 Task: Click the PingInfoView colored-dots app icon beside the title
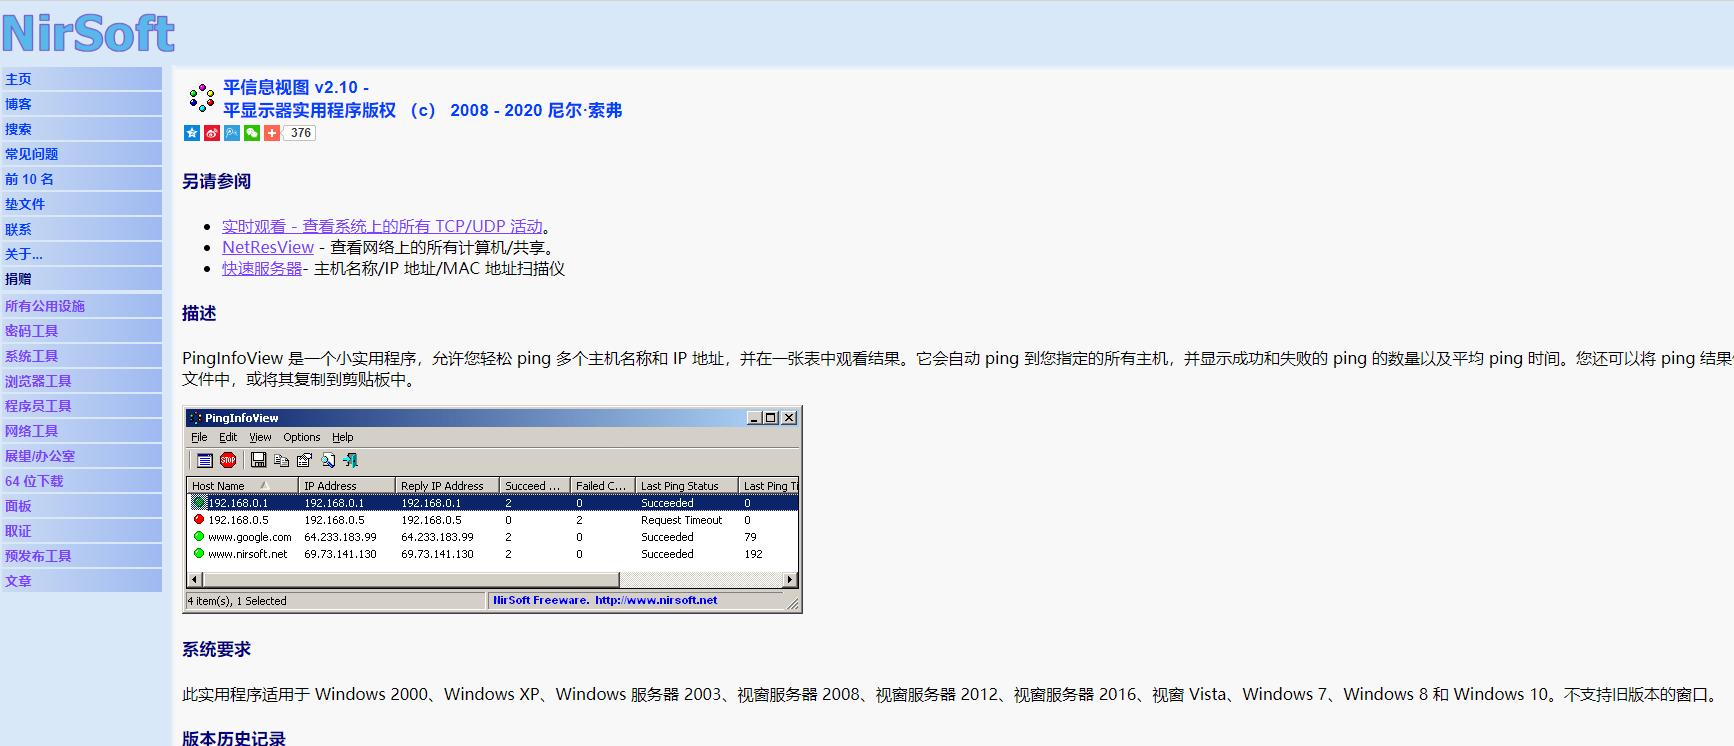pyautogui.click(x=201, y=98)
